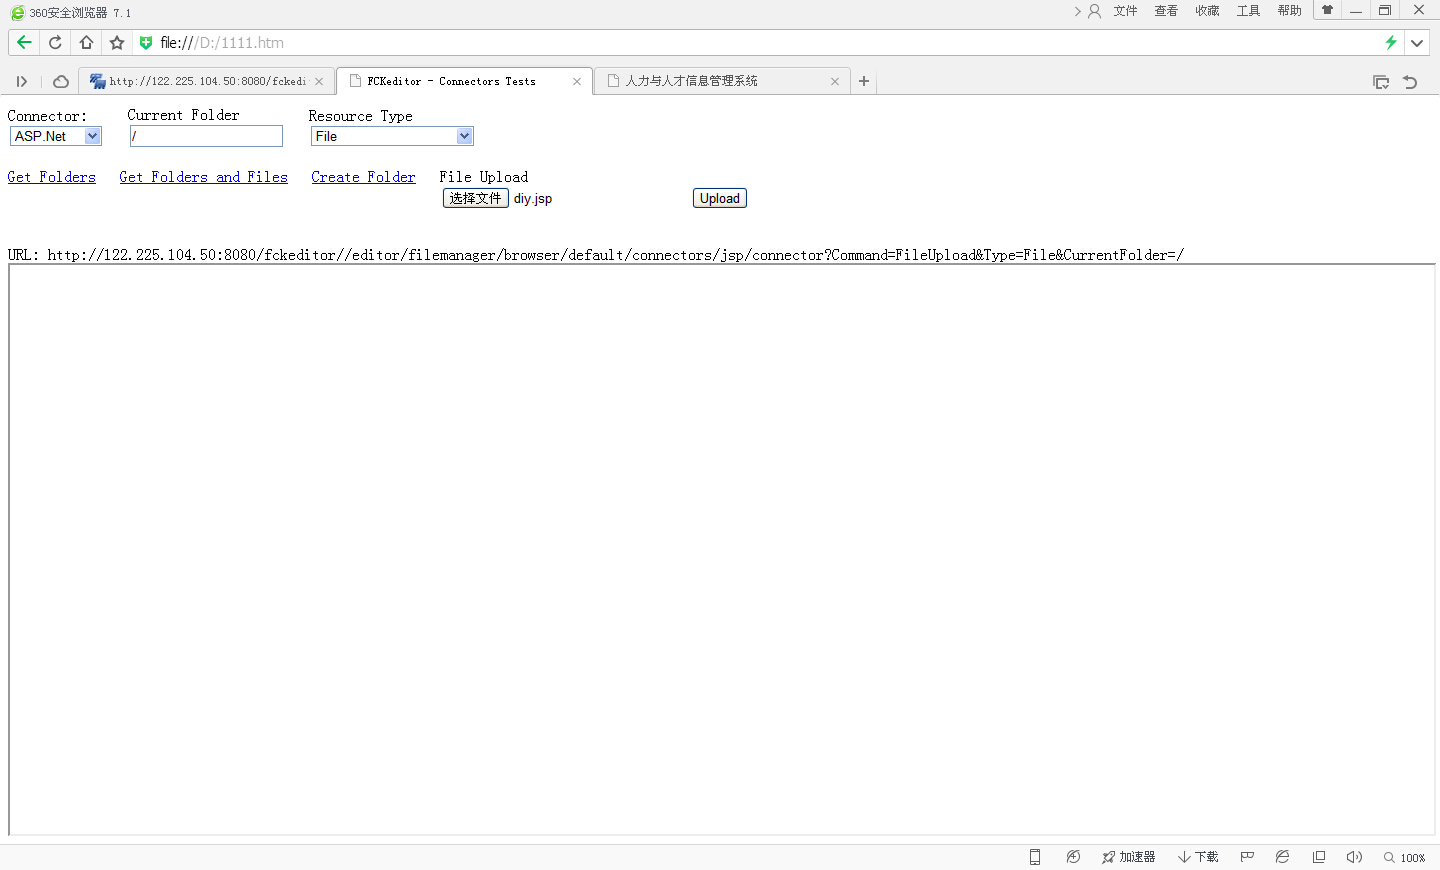The image size is (1440, 870).
Task: Click the cloud sync icon
Action: point(61,81)
